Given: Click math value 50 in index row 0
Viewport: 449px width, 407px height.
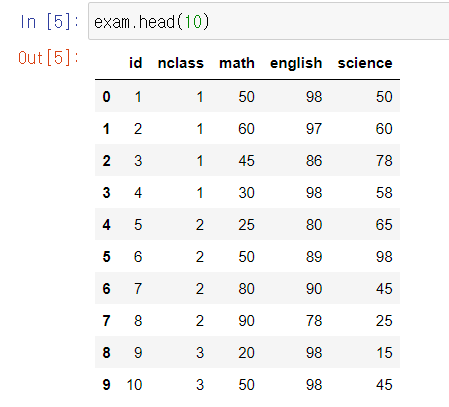Looking at the screenshot, I should click(246, 97).
